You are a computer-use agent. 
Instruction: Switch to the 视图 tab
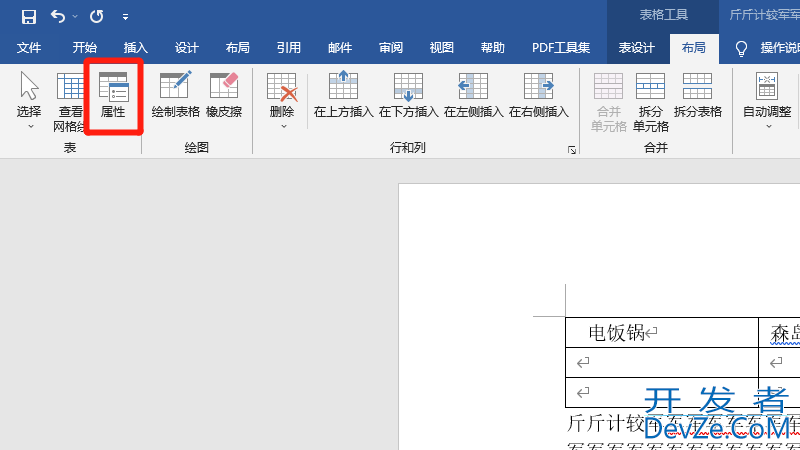[442, 48]
